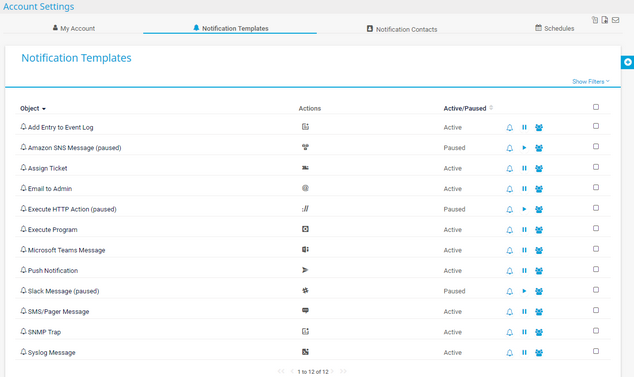Select checkbox for Assign Ticket row
Viewport: 634px width, 377px height.
click(596, 167)
